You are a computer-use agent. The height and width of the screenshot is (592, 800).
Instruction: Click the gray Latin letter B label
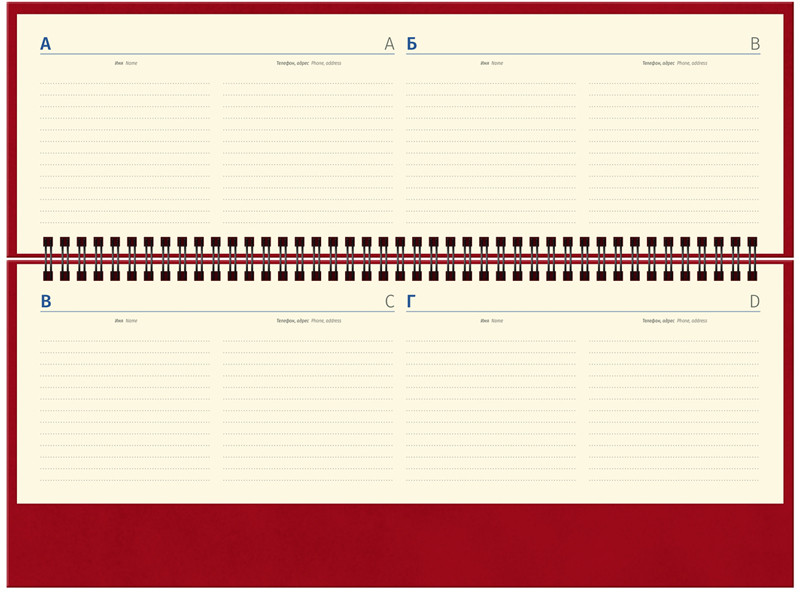point(755,44)
